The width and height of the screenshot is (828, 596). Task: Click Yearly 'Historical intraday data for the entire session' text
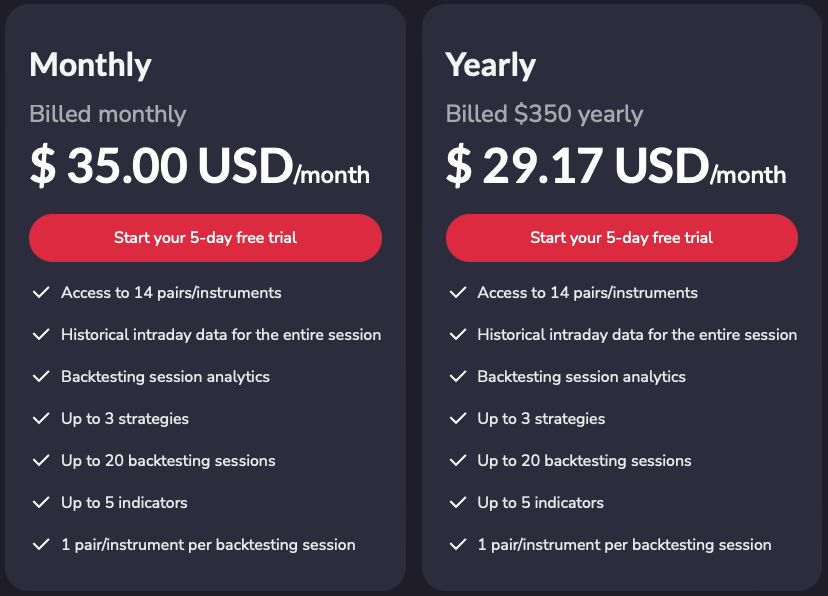point(637,335)
